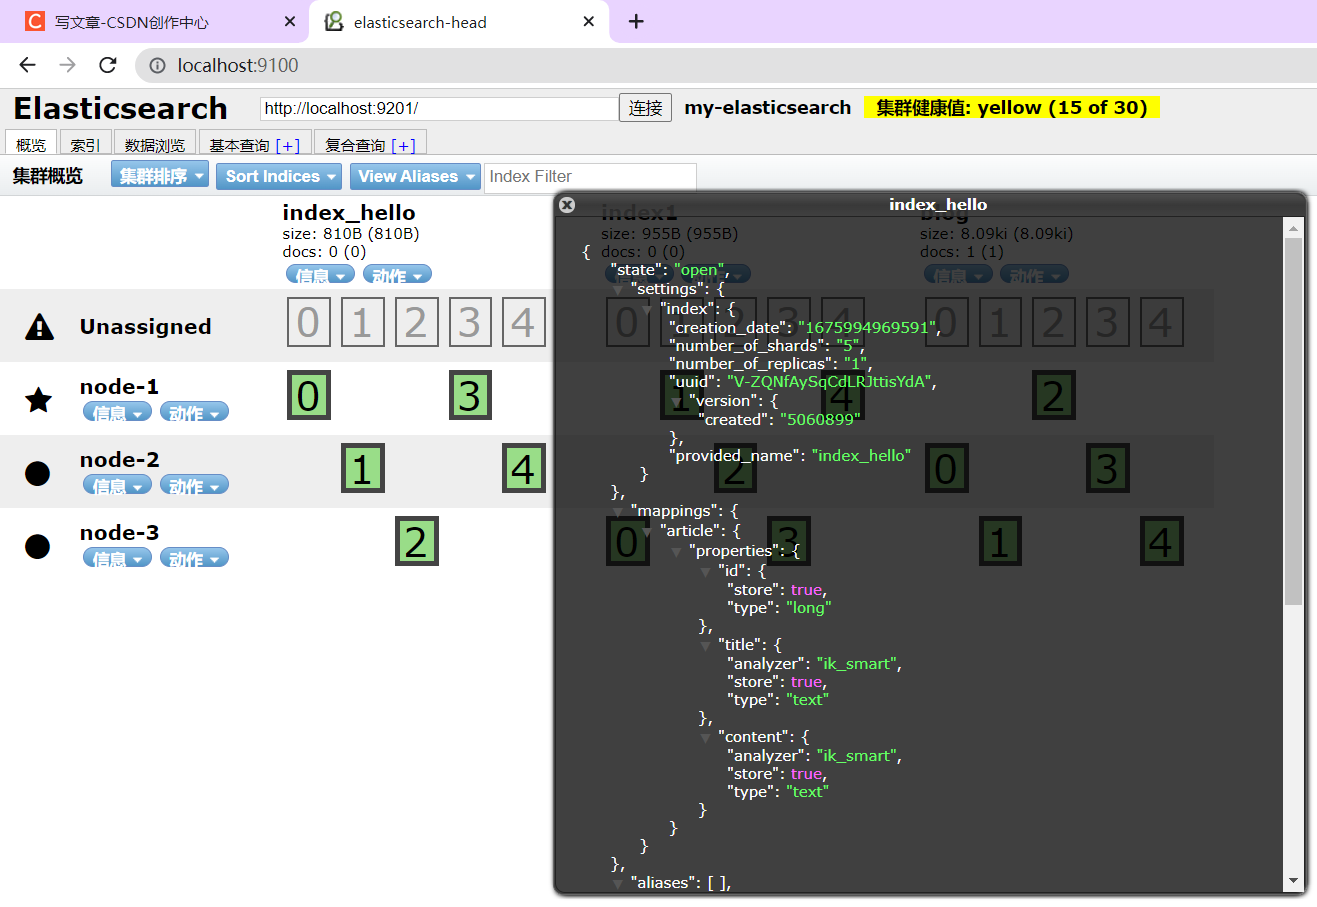Switch to the 数据浏览 tab

coord(155,144)
